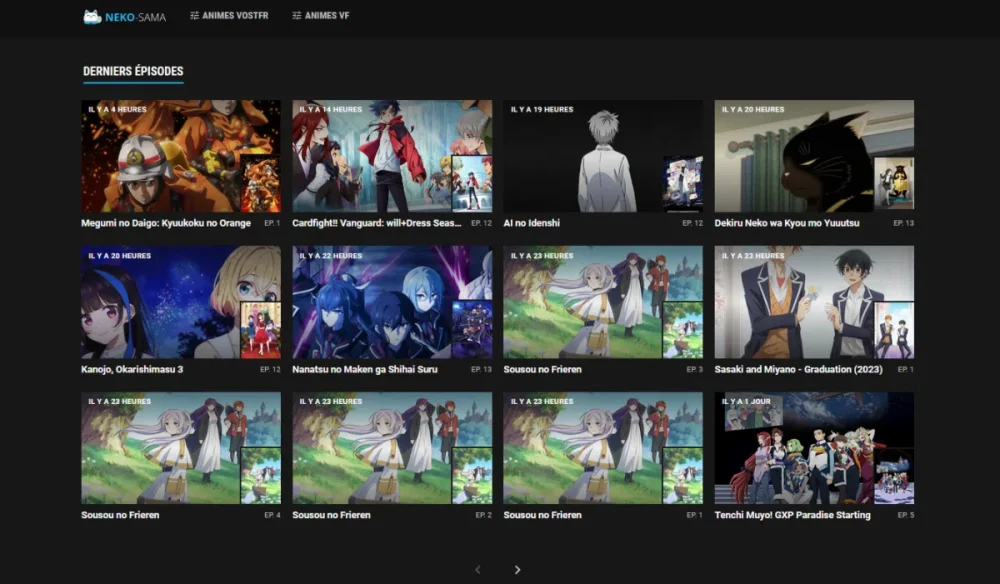Click the Sousou no Frieren title beside EP. 2
Image resolution: width=1000 pixels, height=584 pixels.
[331, 515]
